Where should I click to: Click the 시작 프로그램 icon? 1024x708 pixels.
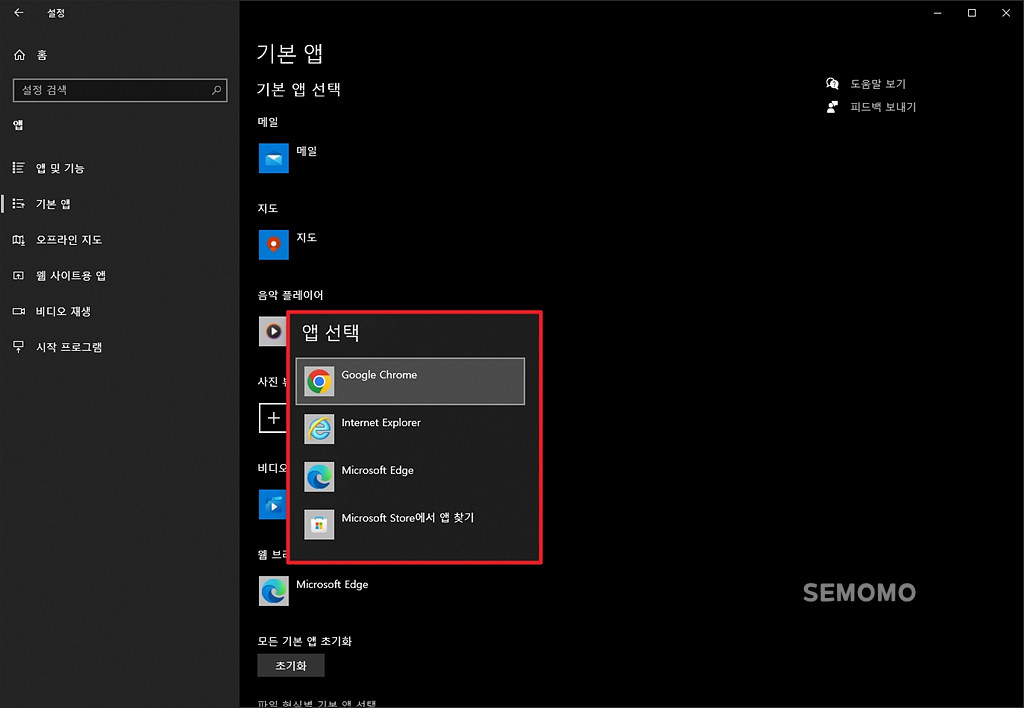pos(19,347)
